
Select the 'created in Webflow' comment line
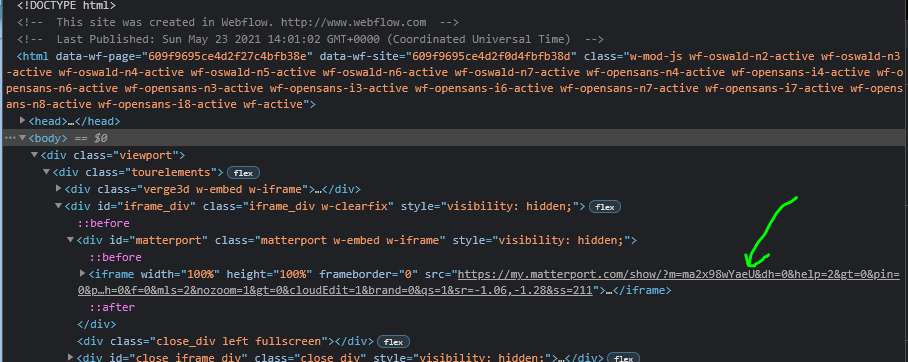click(x=238, y=23)
